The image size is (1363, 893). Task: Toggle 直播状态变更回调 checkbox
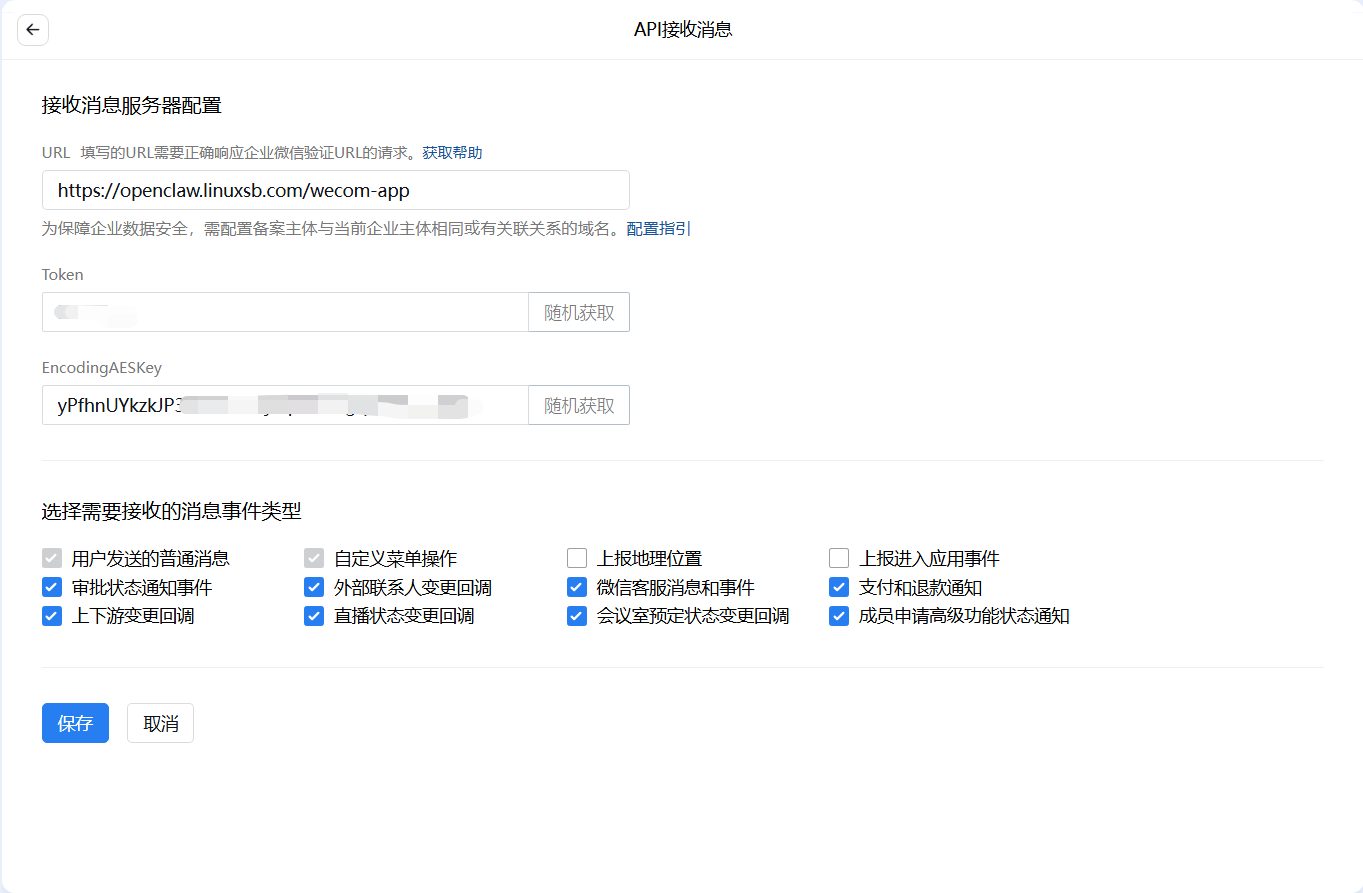[x=314, y=616]
